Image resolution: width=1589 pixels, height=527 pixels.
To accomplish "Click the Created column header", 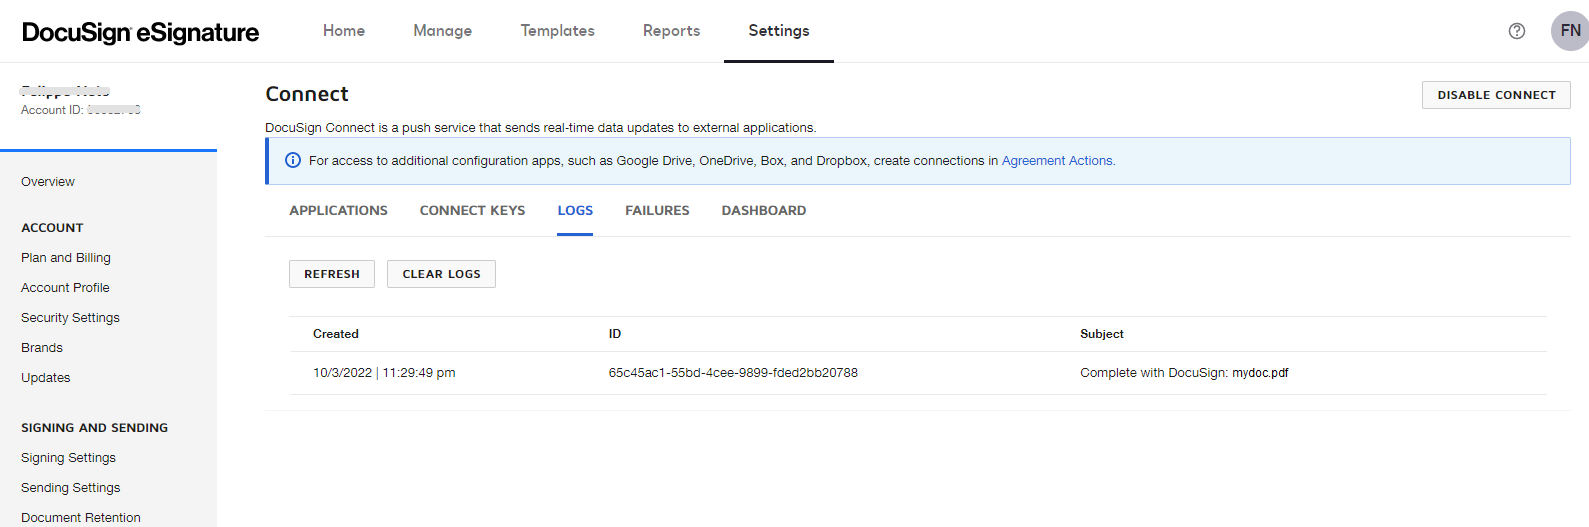I will [x=336, y=334].
